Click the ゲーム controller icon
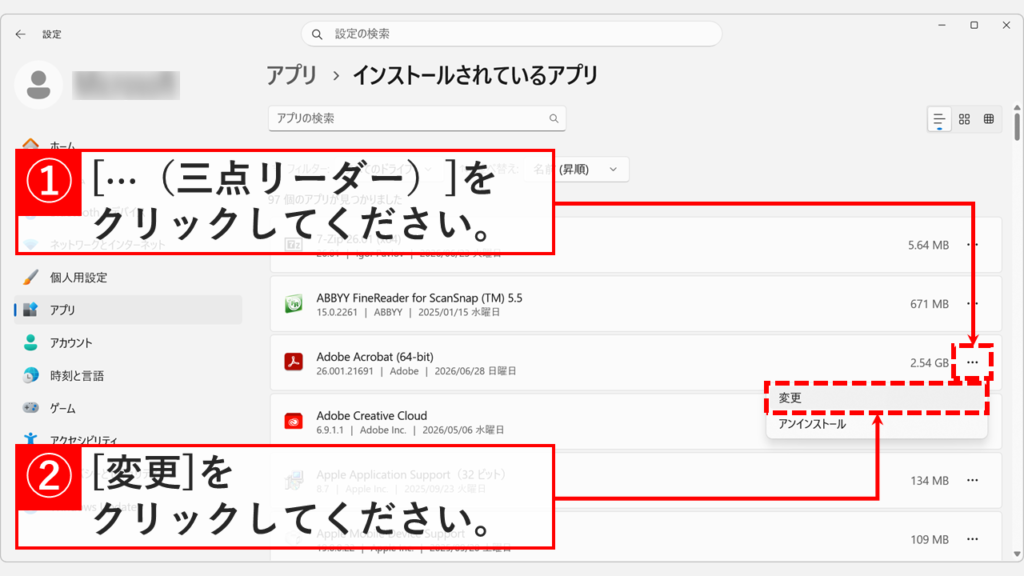Screen dimensions: 1024x576 31,408
